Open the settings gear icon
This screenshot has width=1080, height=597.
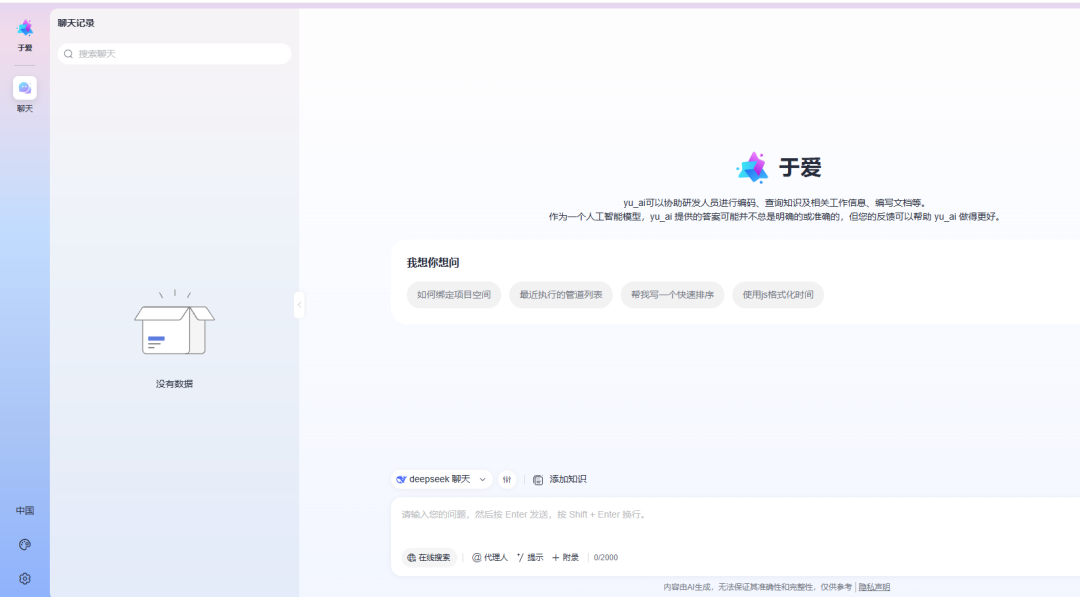[25, 578]
